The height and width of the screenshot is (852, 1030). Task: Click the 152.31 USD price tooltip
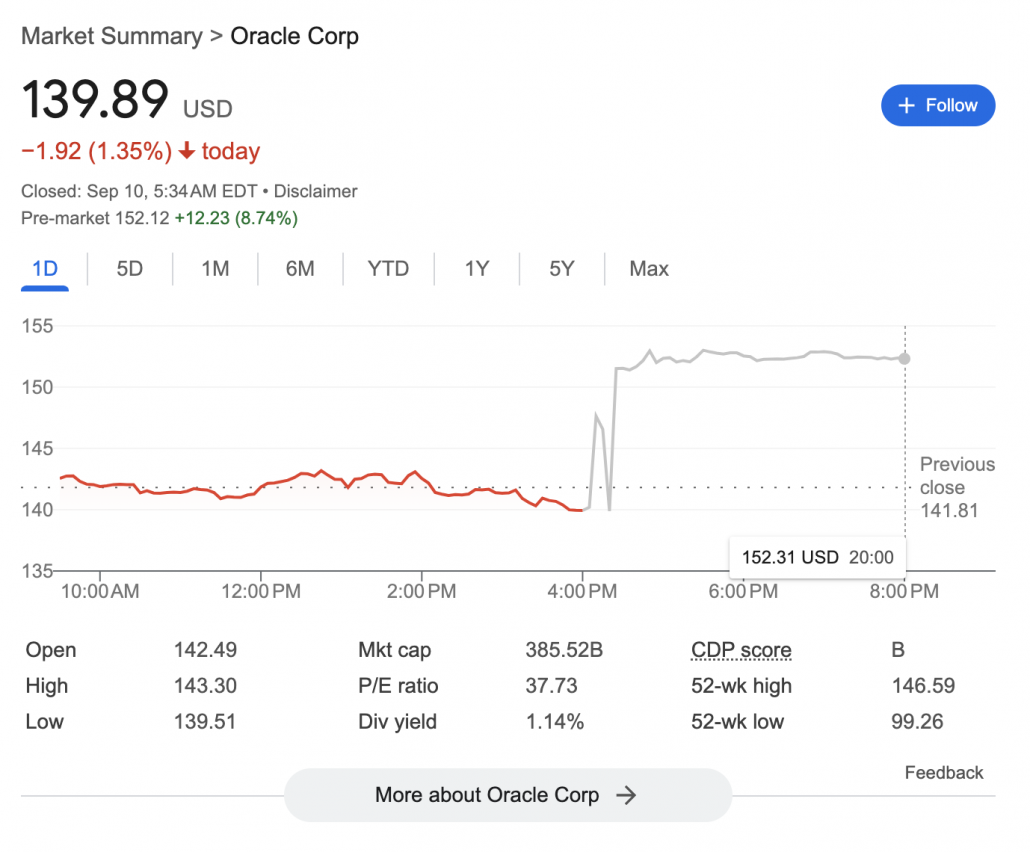816,557
